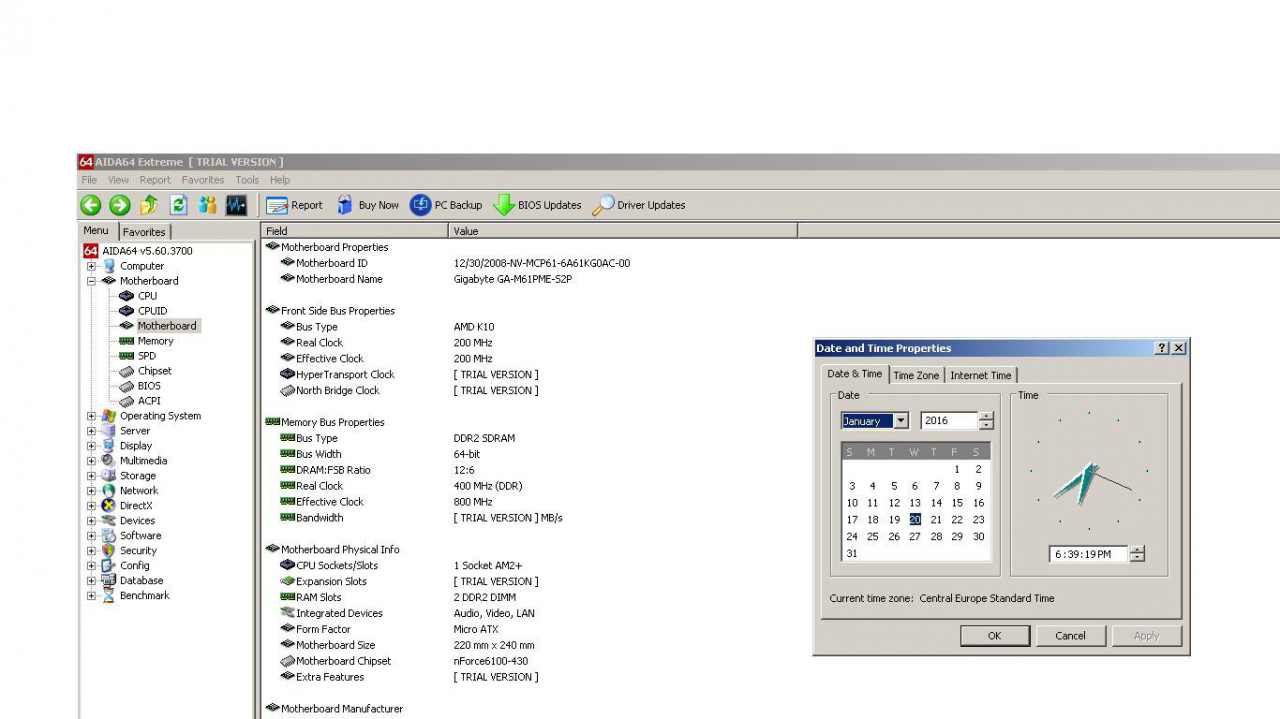This screenshot has height=719, width=1280.
Task: Open the graph monitor toolbar icon
Action: click(236, 205)
